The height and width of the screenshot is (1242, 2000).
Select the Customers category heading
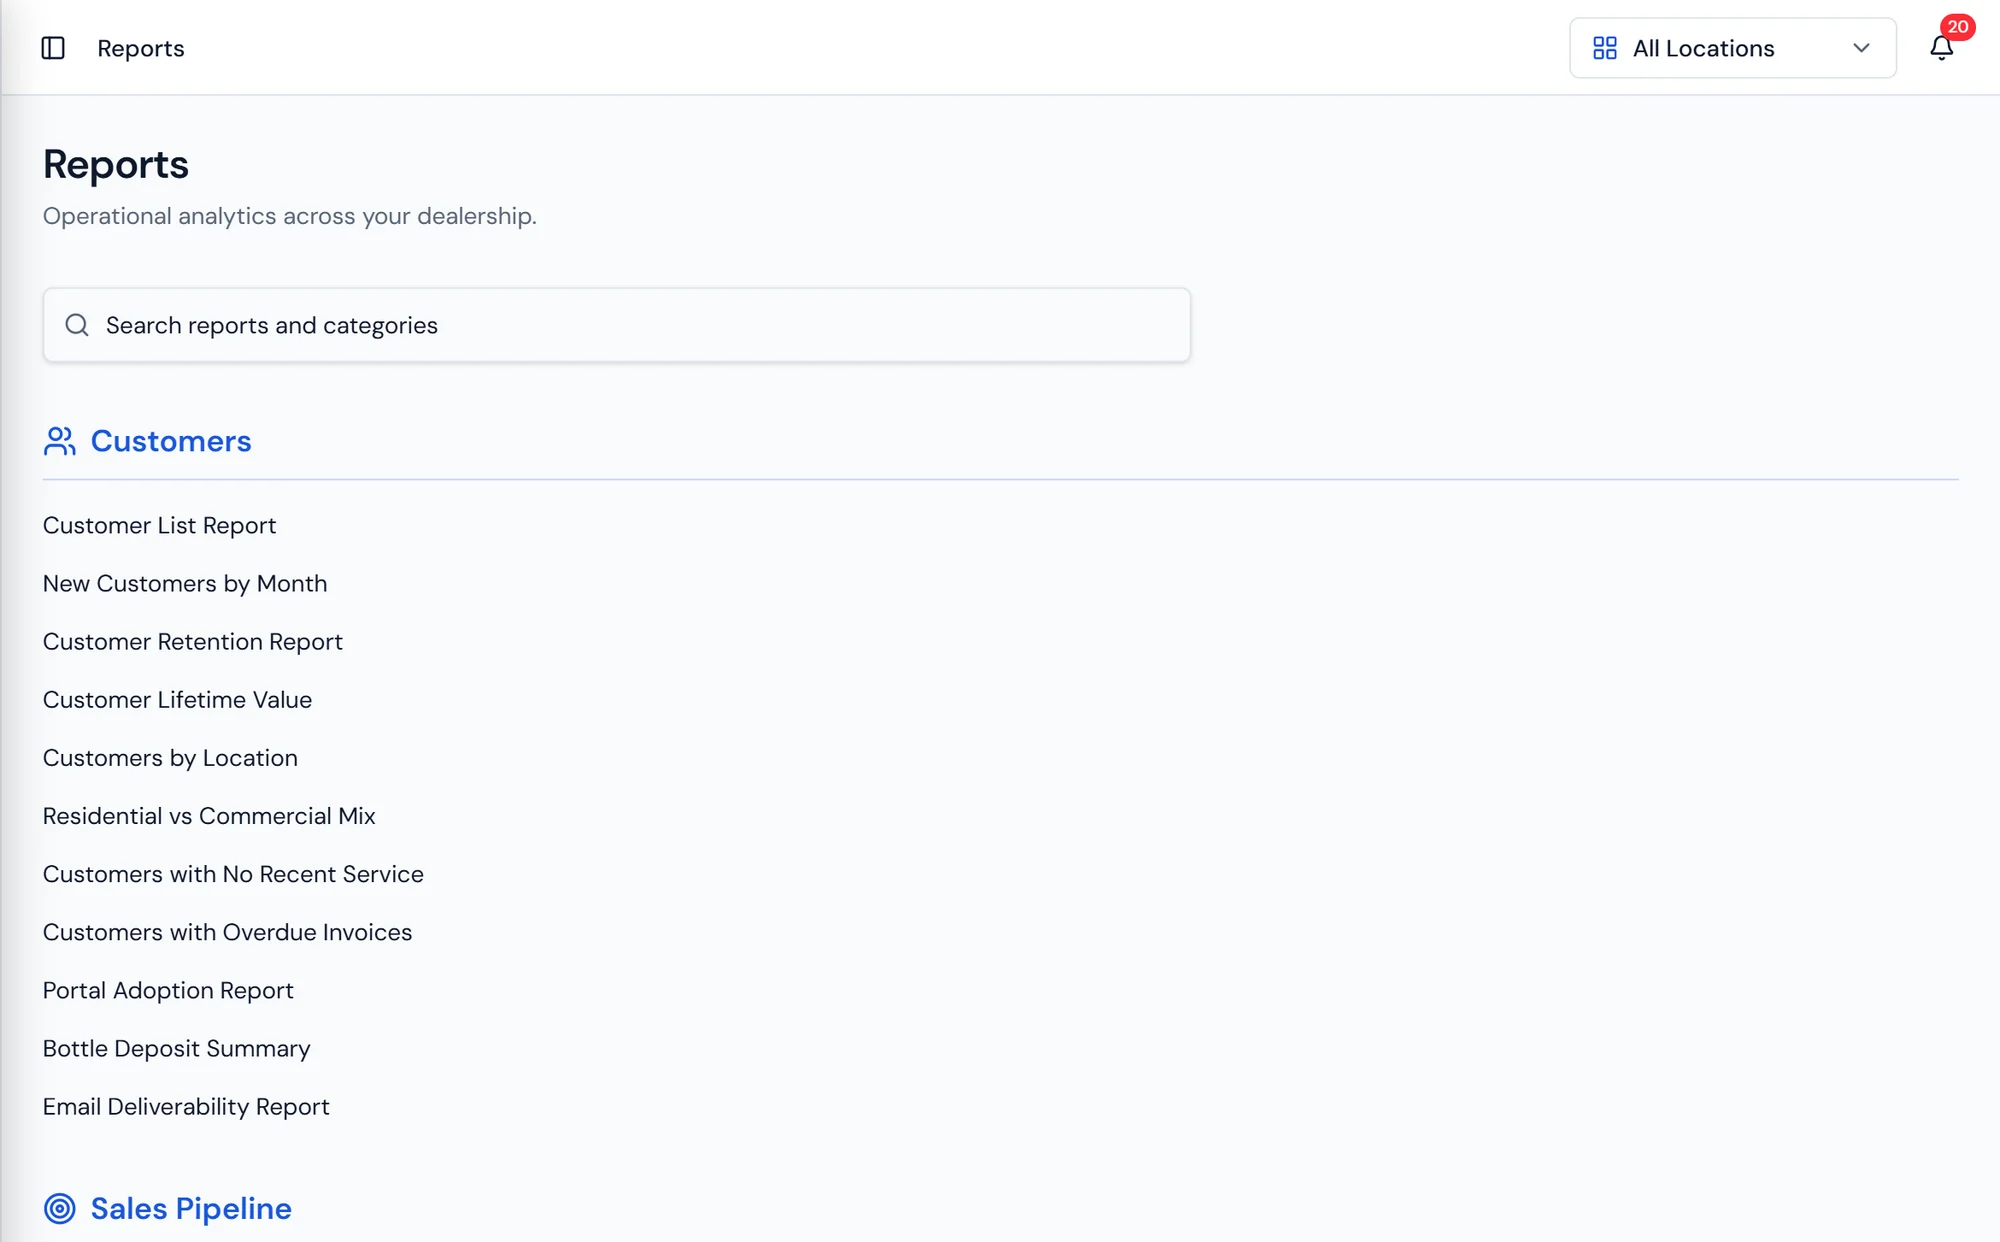pos(171,441)
